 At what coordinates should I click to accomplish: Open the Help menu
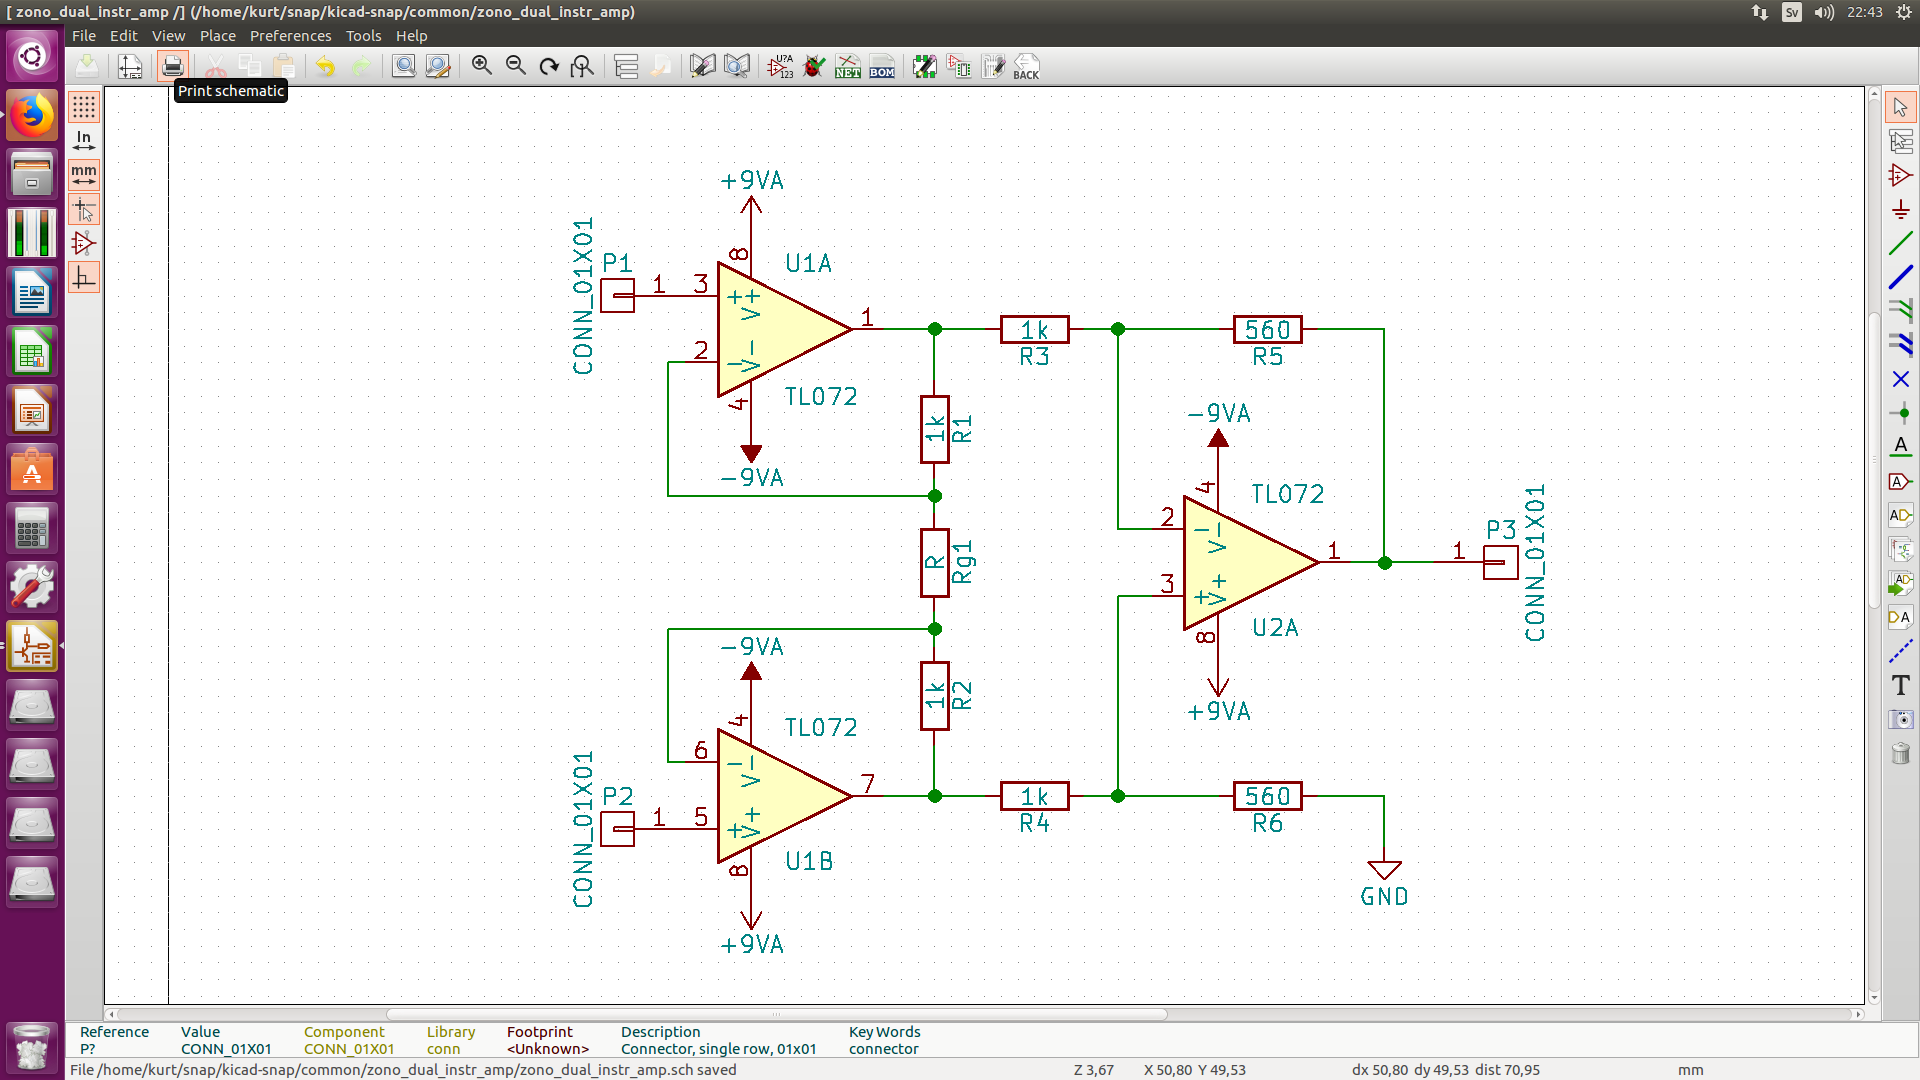(x=412, y=35)
